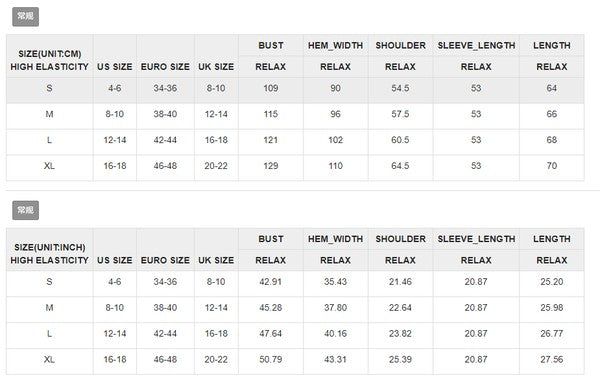The width and height of the screenshot is (600, 378).
Task: Click the 40.16 hem width cell
Action: (x=336, y=336)
